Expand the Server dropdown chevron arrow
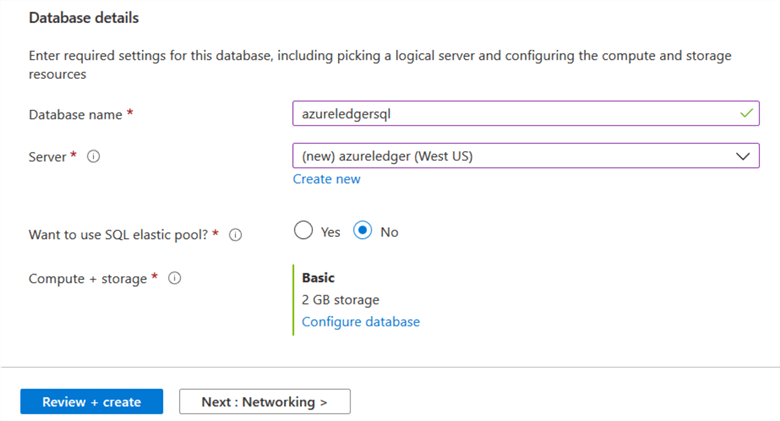Image resolution: width=780 pixels, height=421 pixels. (x=742, y=156)
